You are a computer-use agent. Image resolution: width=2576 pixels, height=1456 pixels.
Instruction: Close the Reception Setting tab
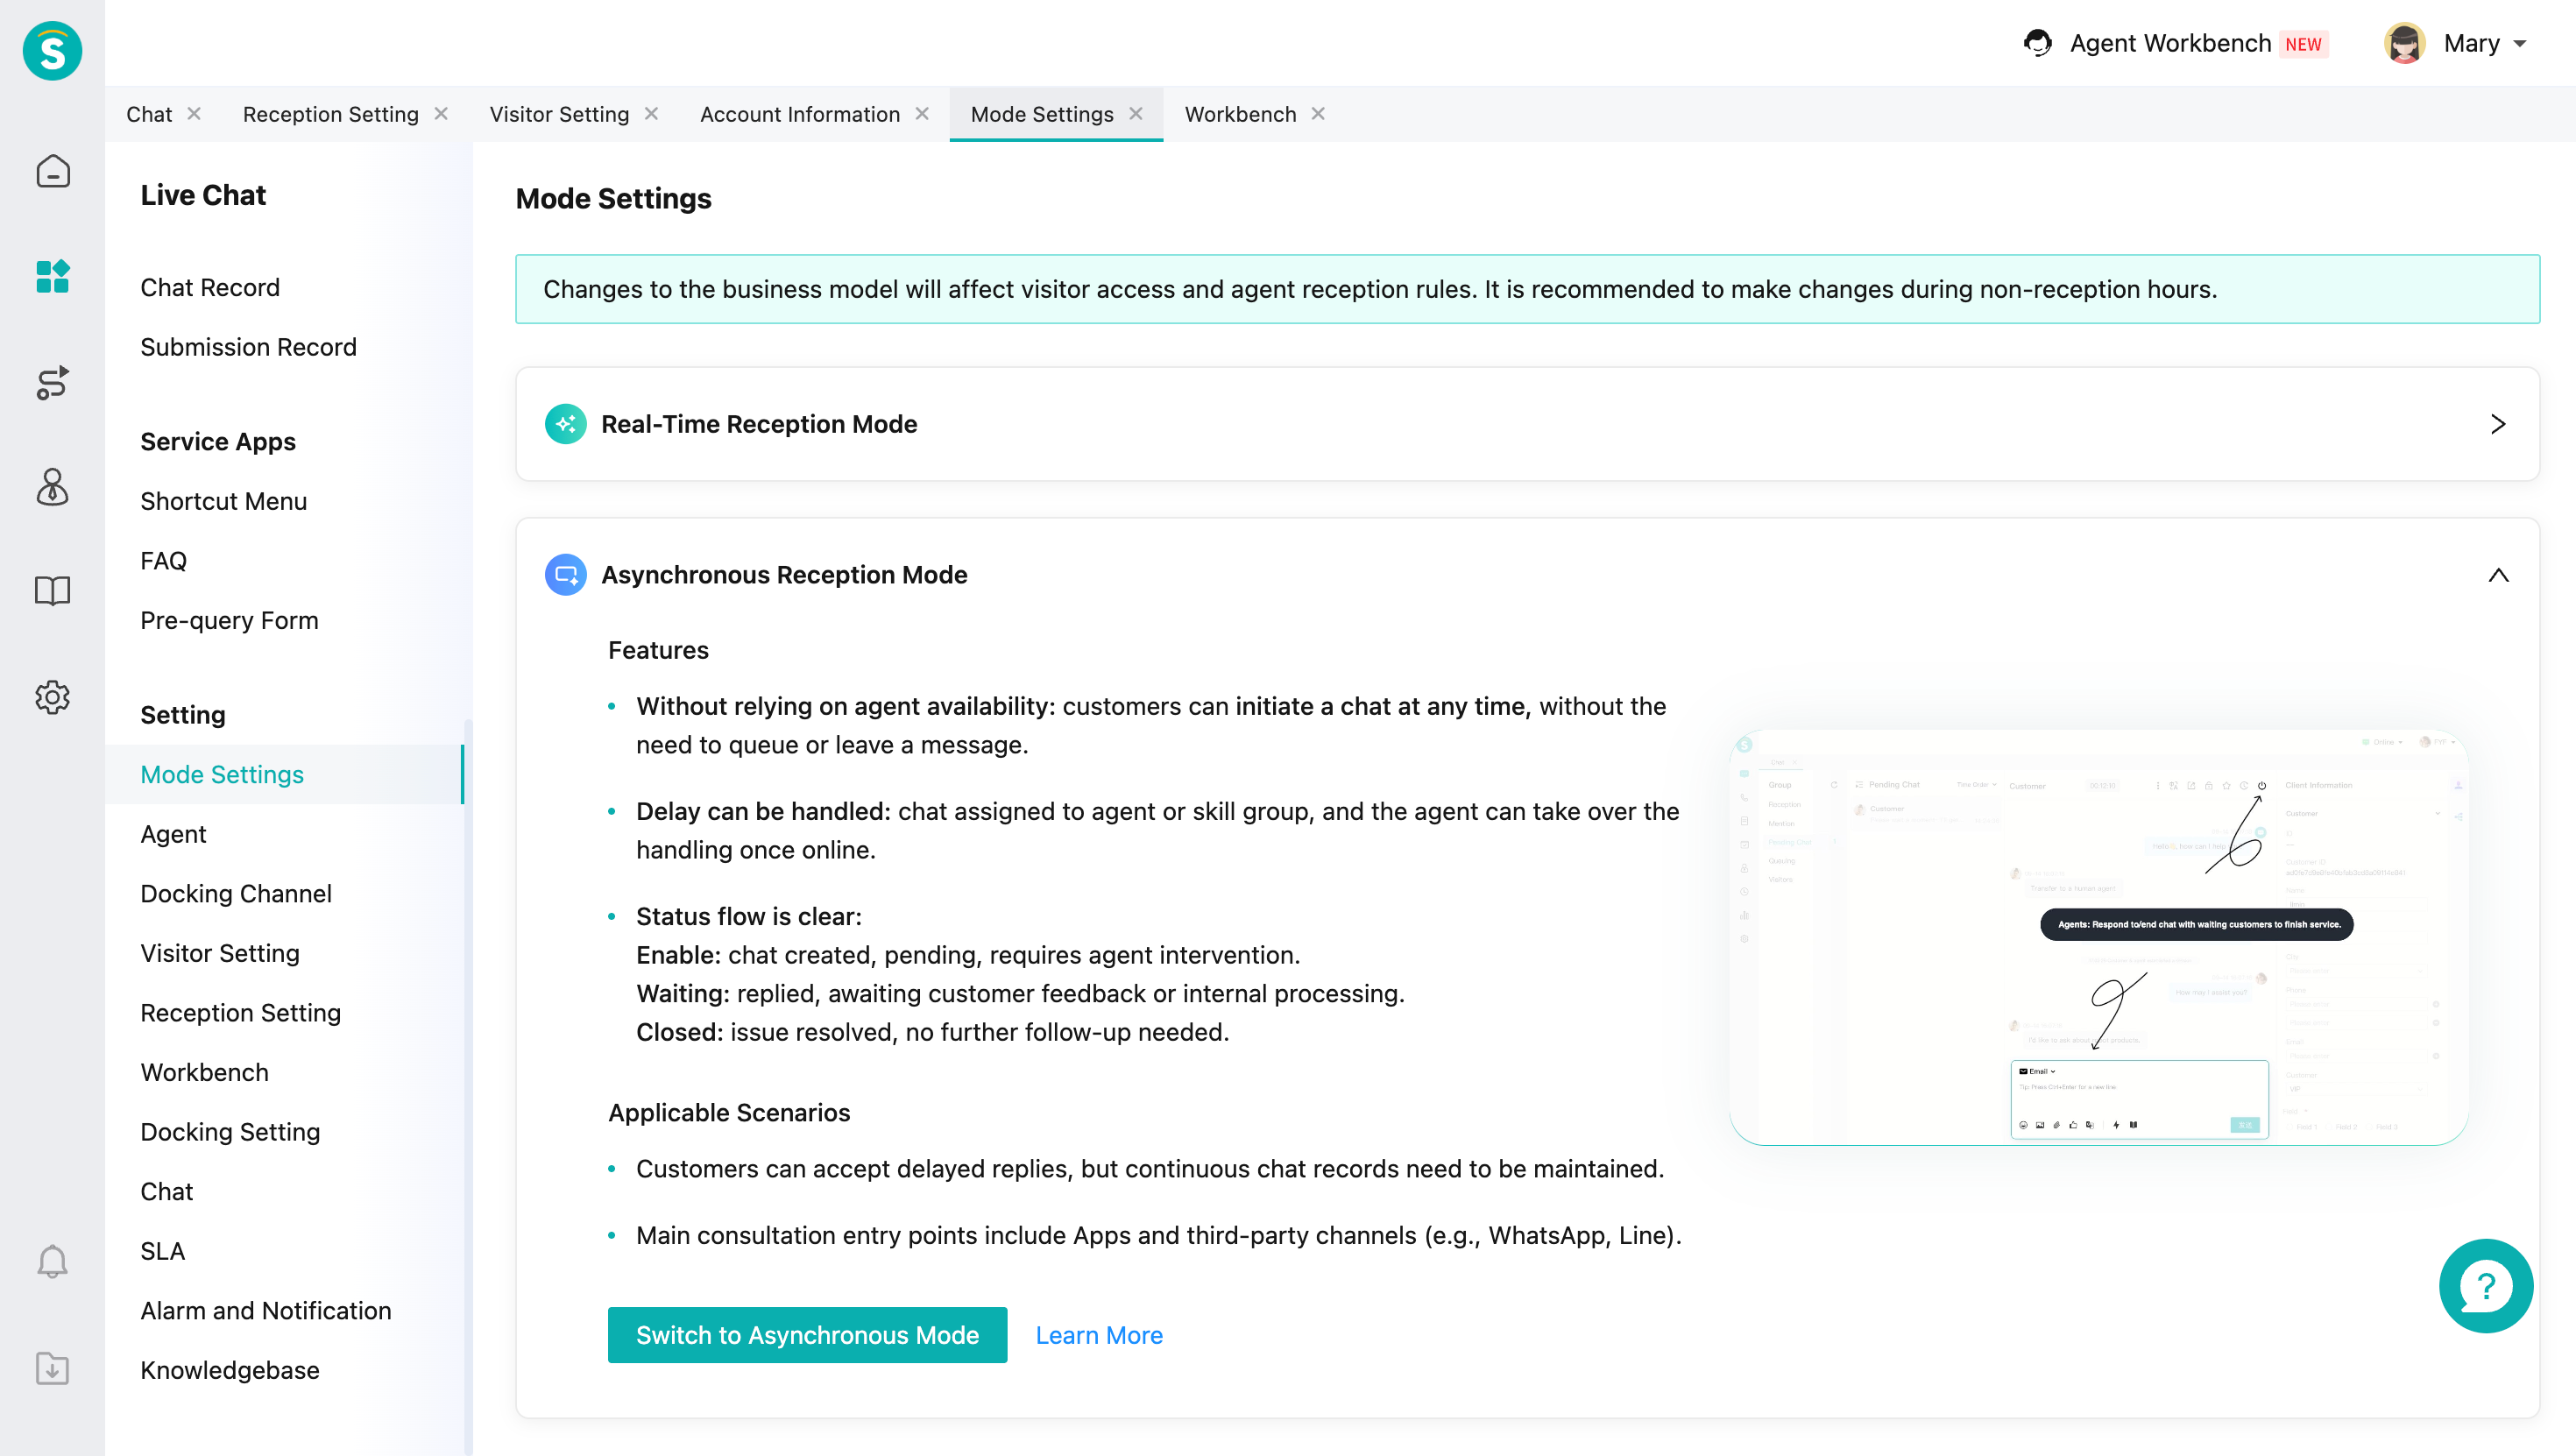pyautogui.click(x=441, y=114)
